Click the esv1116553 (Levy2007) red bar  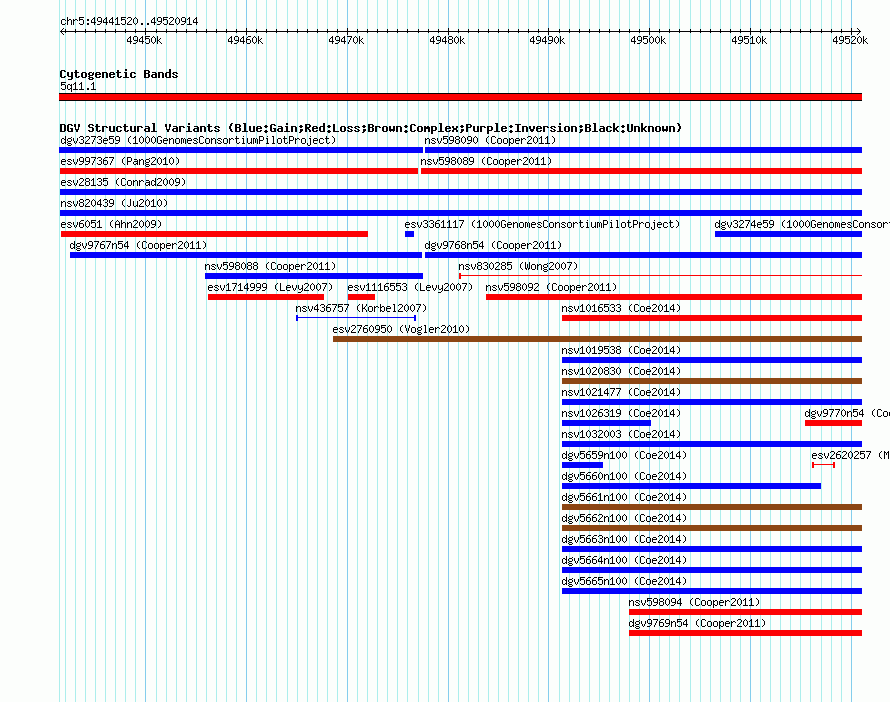point(361,297)
